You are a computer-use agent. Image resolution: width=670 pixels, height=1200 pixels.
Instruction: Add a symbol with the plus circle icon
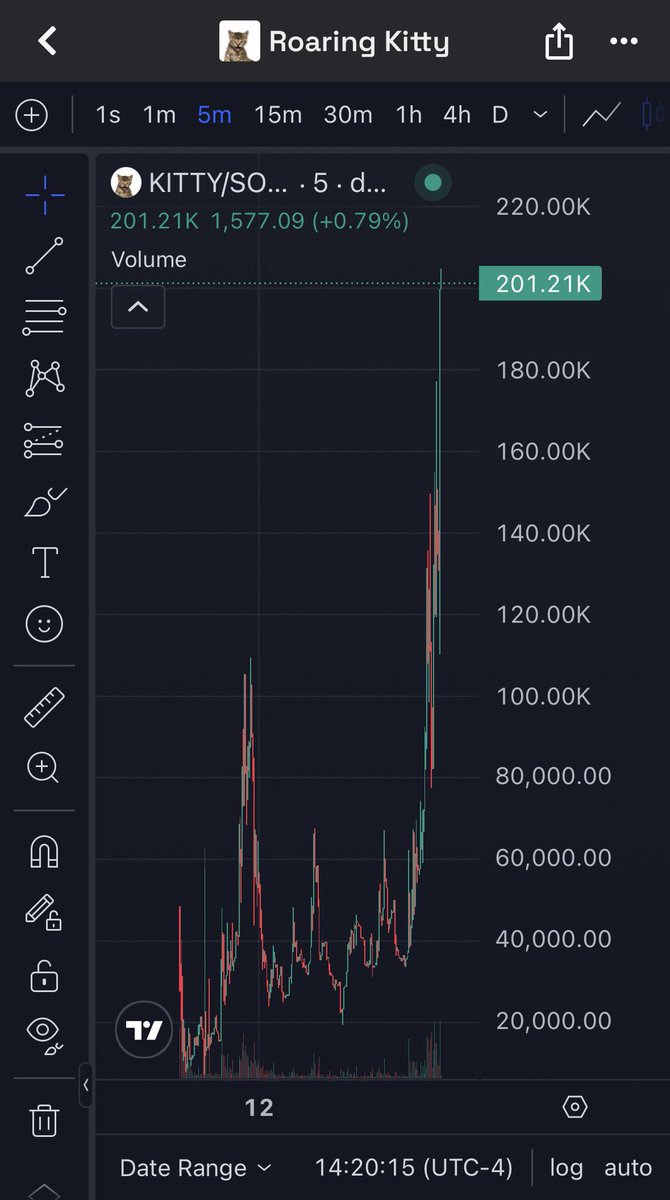32,115
